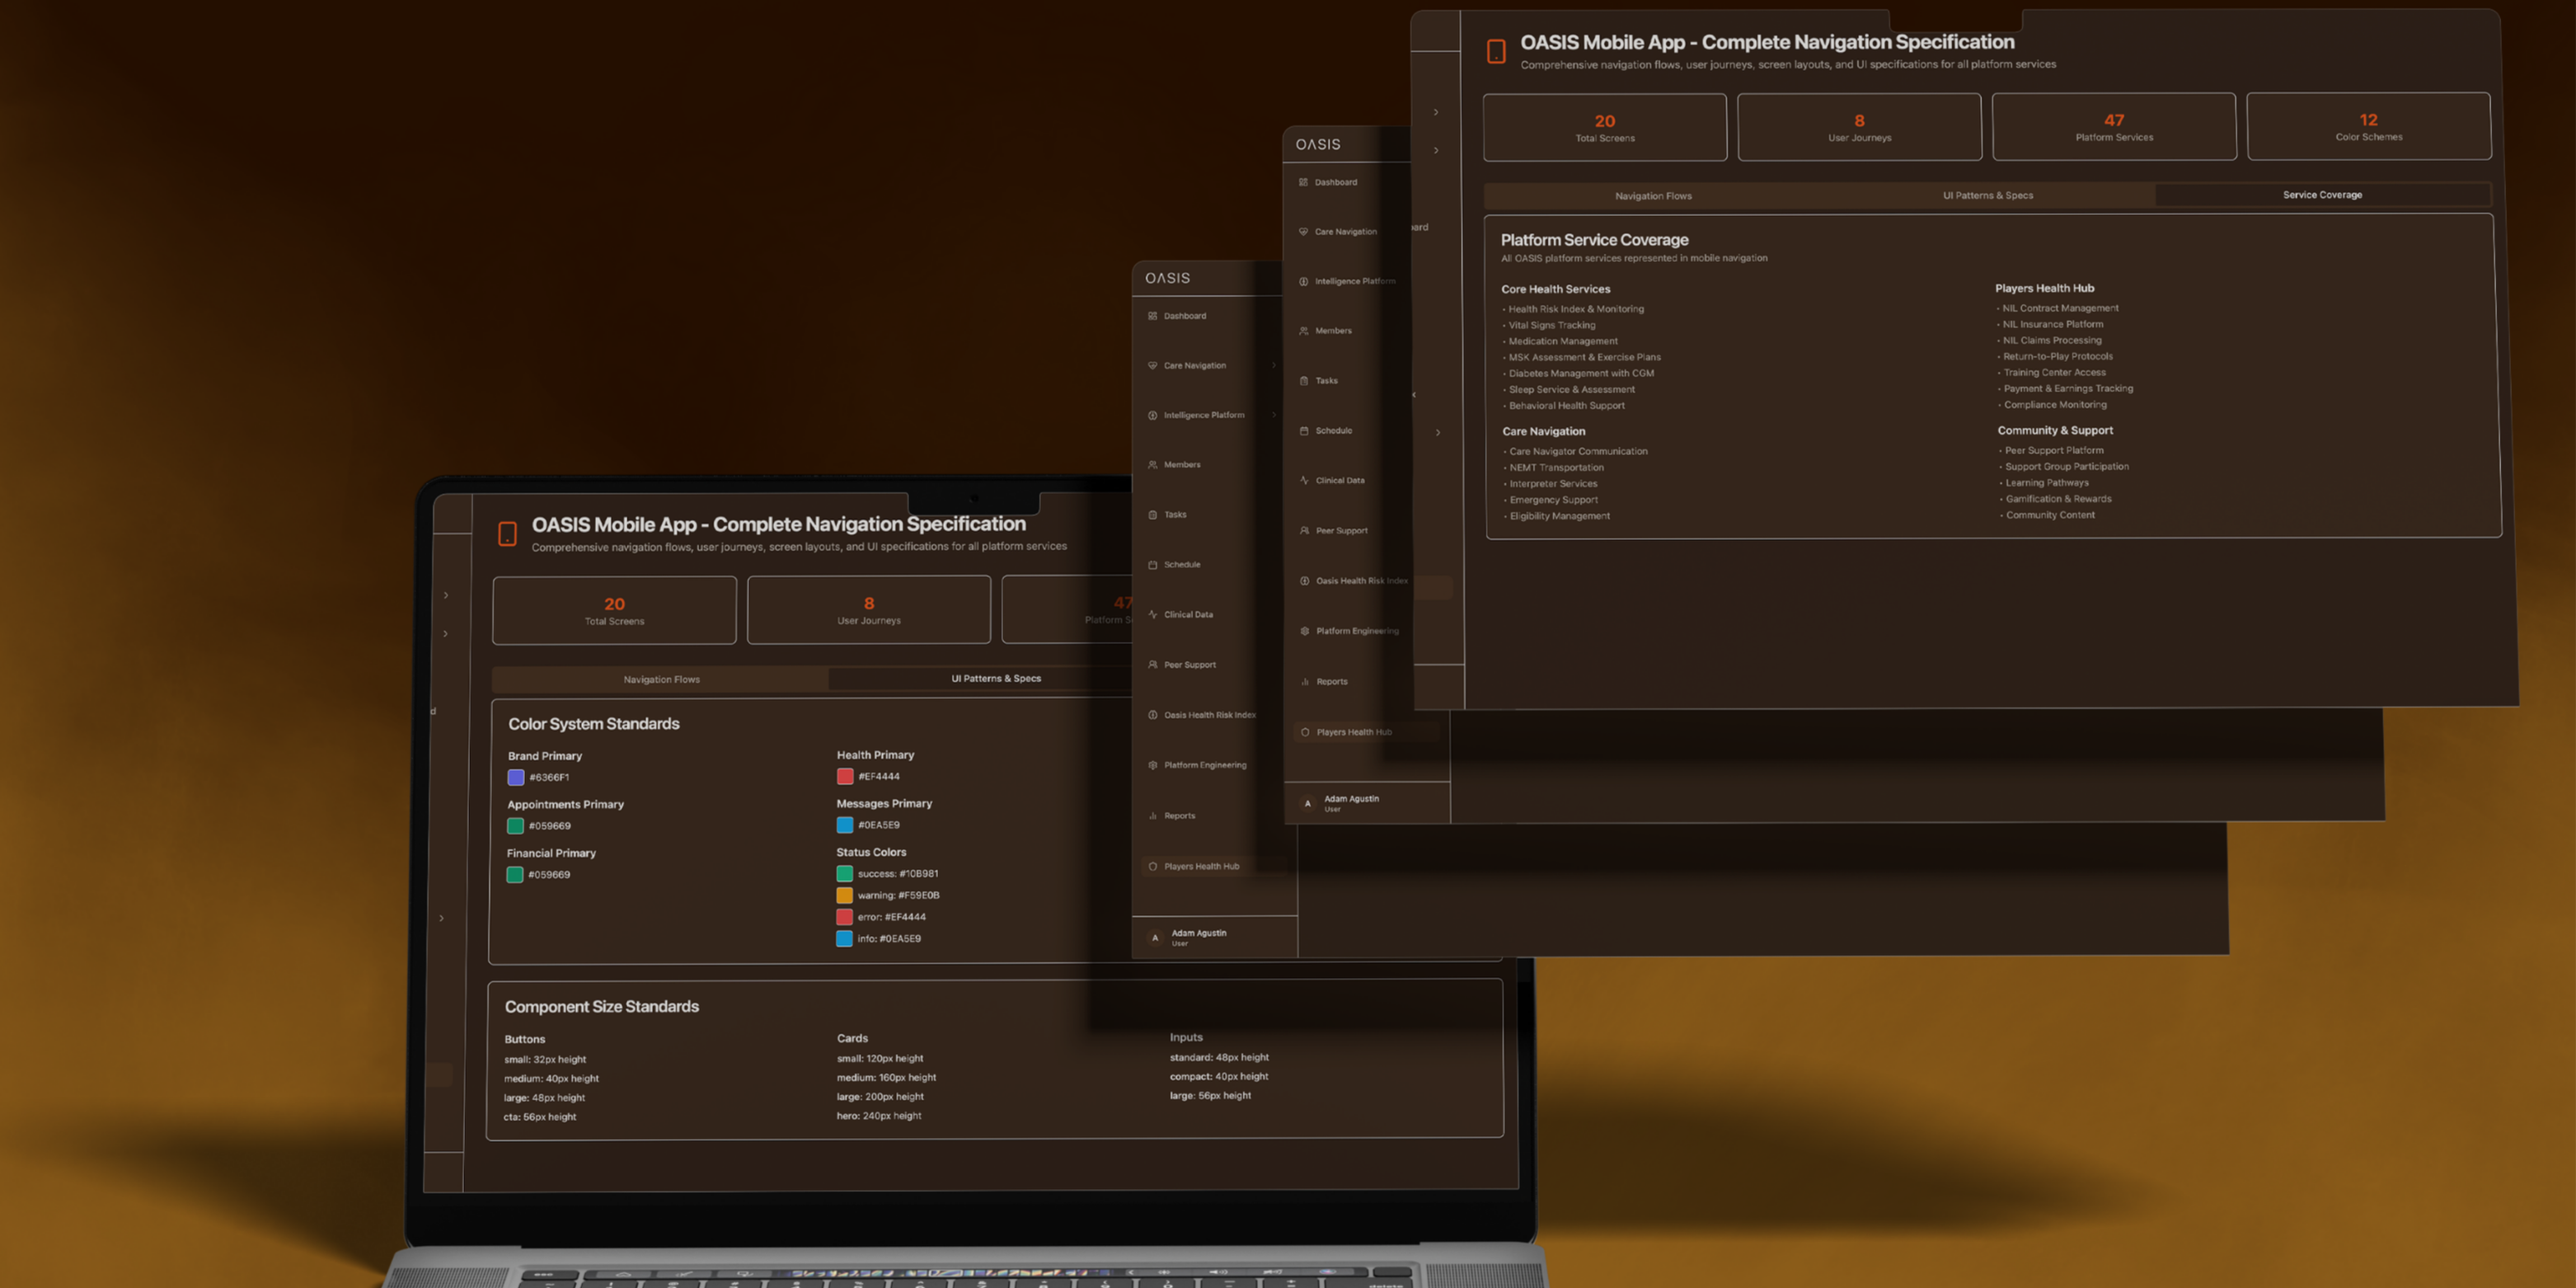This screenshot has width=2576, height=1288.
Task: Click Players Health Hub shield icon in middle sidebar
Action: (1304, 732)
